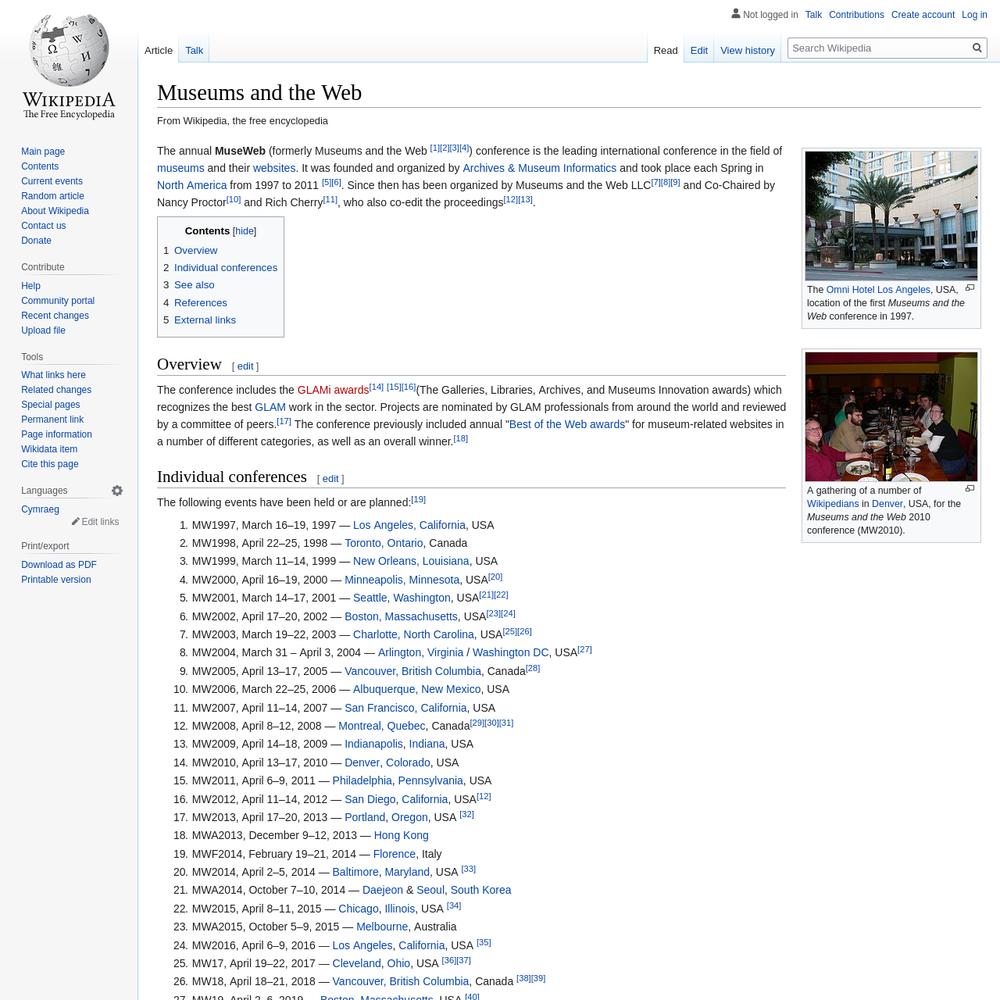Screen dimensions: 1000x1000
Task: Open the Edit tab
Action: tap(698, 50)
